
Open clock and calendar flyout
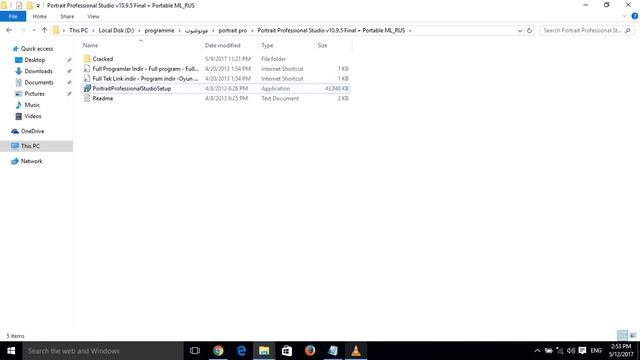(621, 351)
